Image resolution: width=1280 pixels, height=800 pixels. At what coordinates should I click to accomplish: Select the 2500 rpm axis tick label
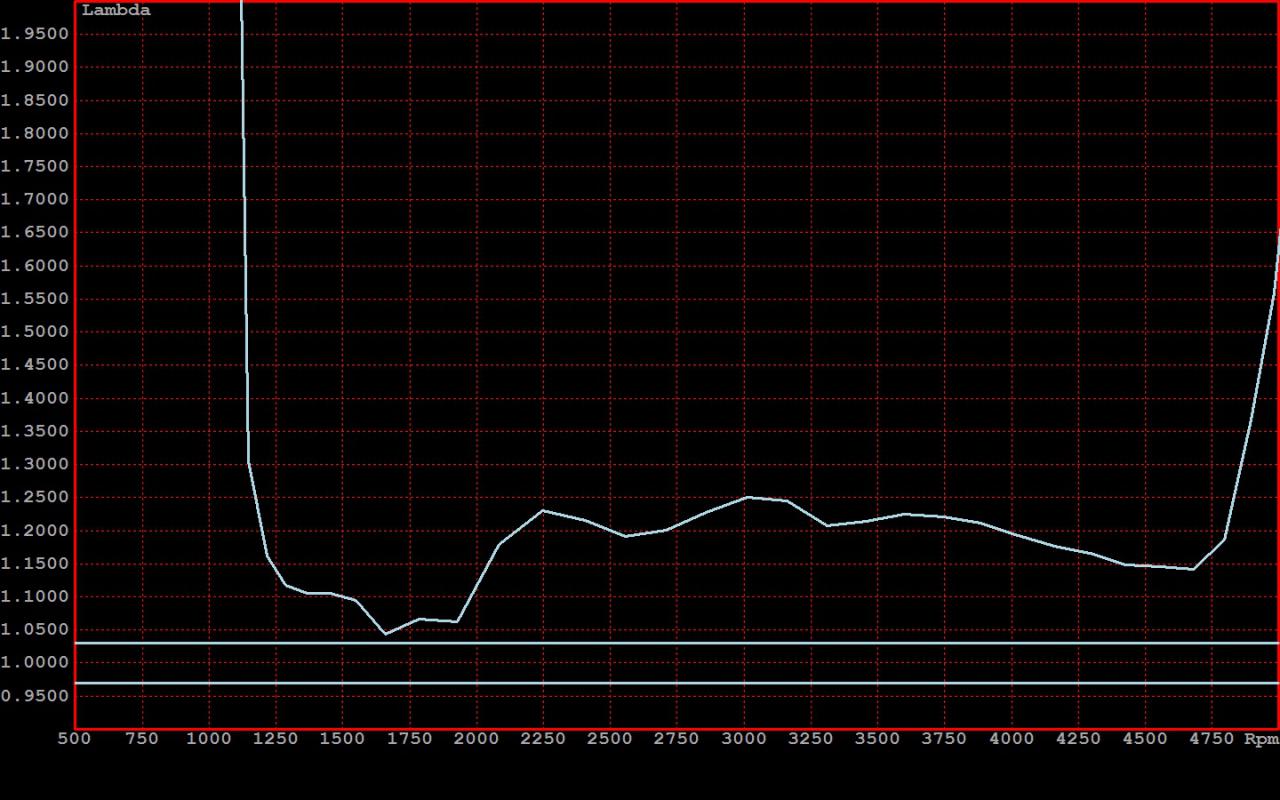(610, 739)
